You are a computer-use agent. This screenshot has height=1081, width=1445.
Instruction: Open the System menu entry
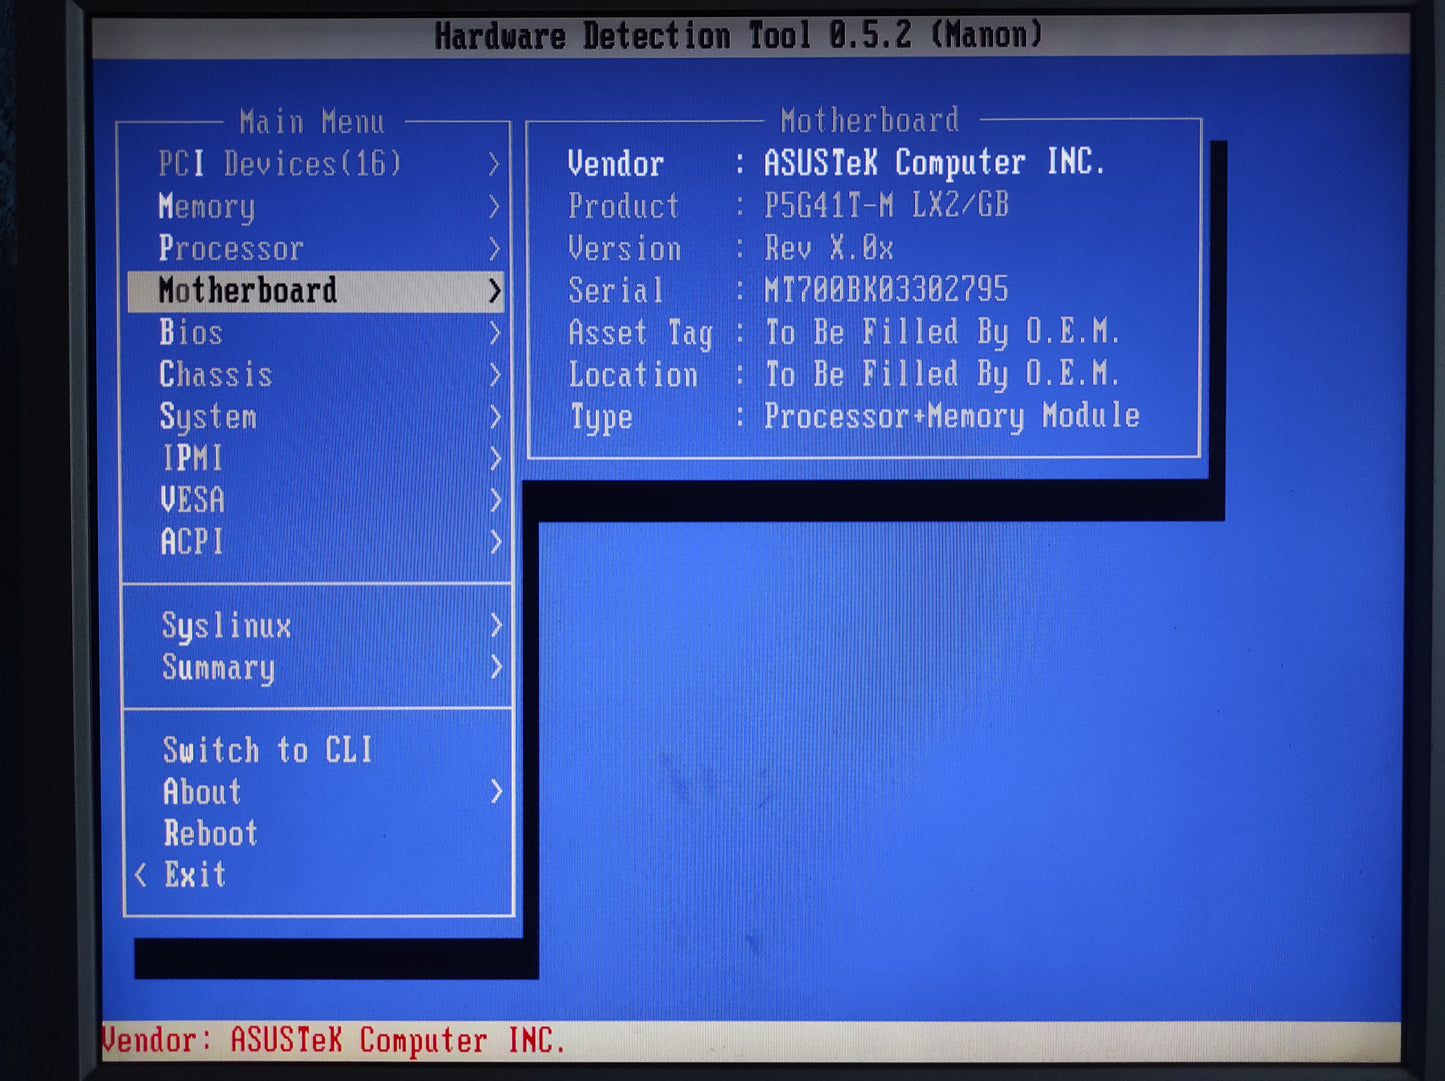coord(208,417)
